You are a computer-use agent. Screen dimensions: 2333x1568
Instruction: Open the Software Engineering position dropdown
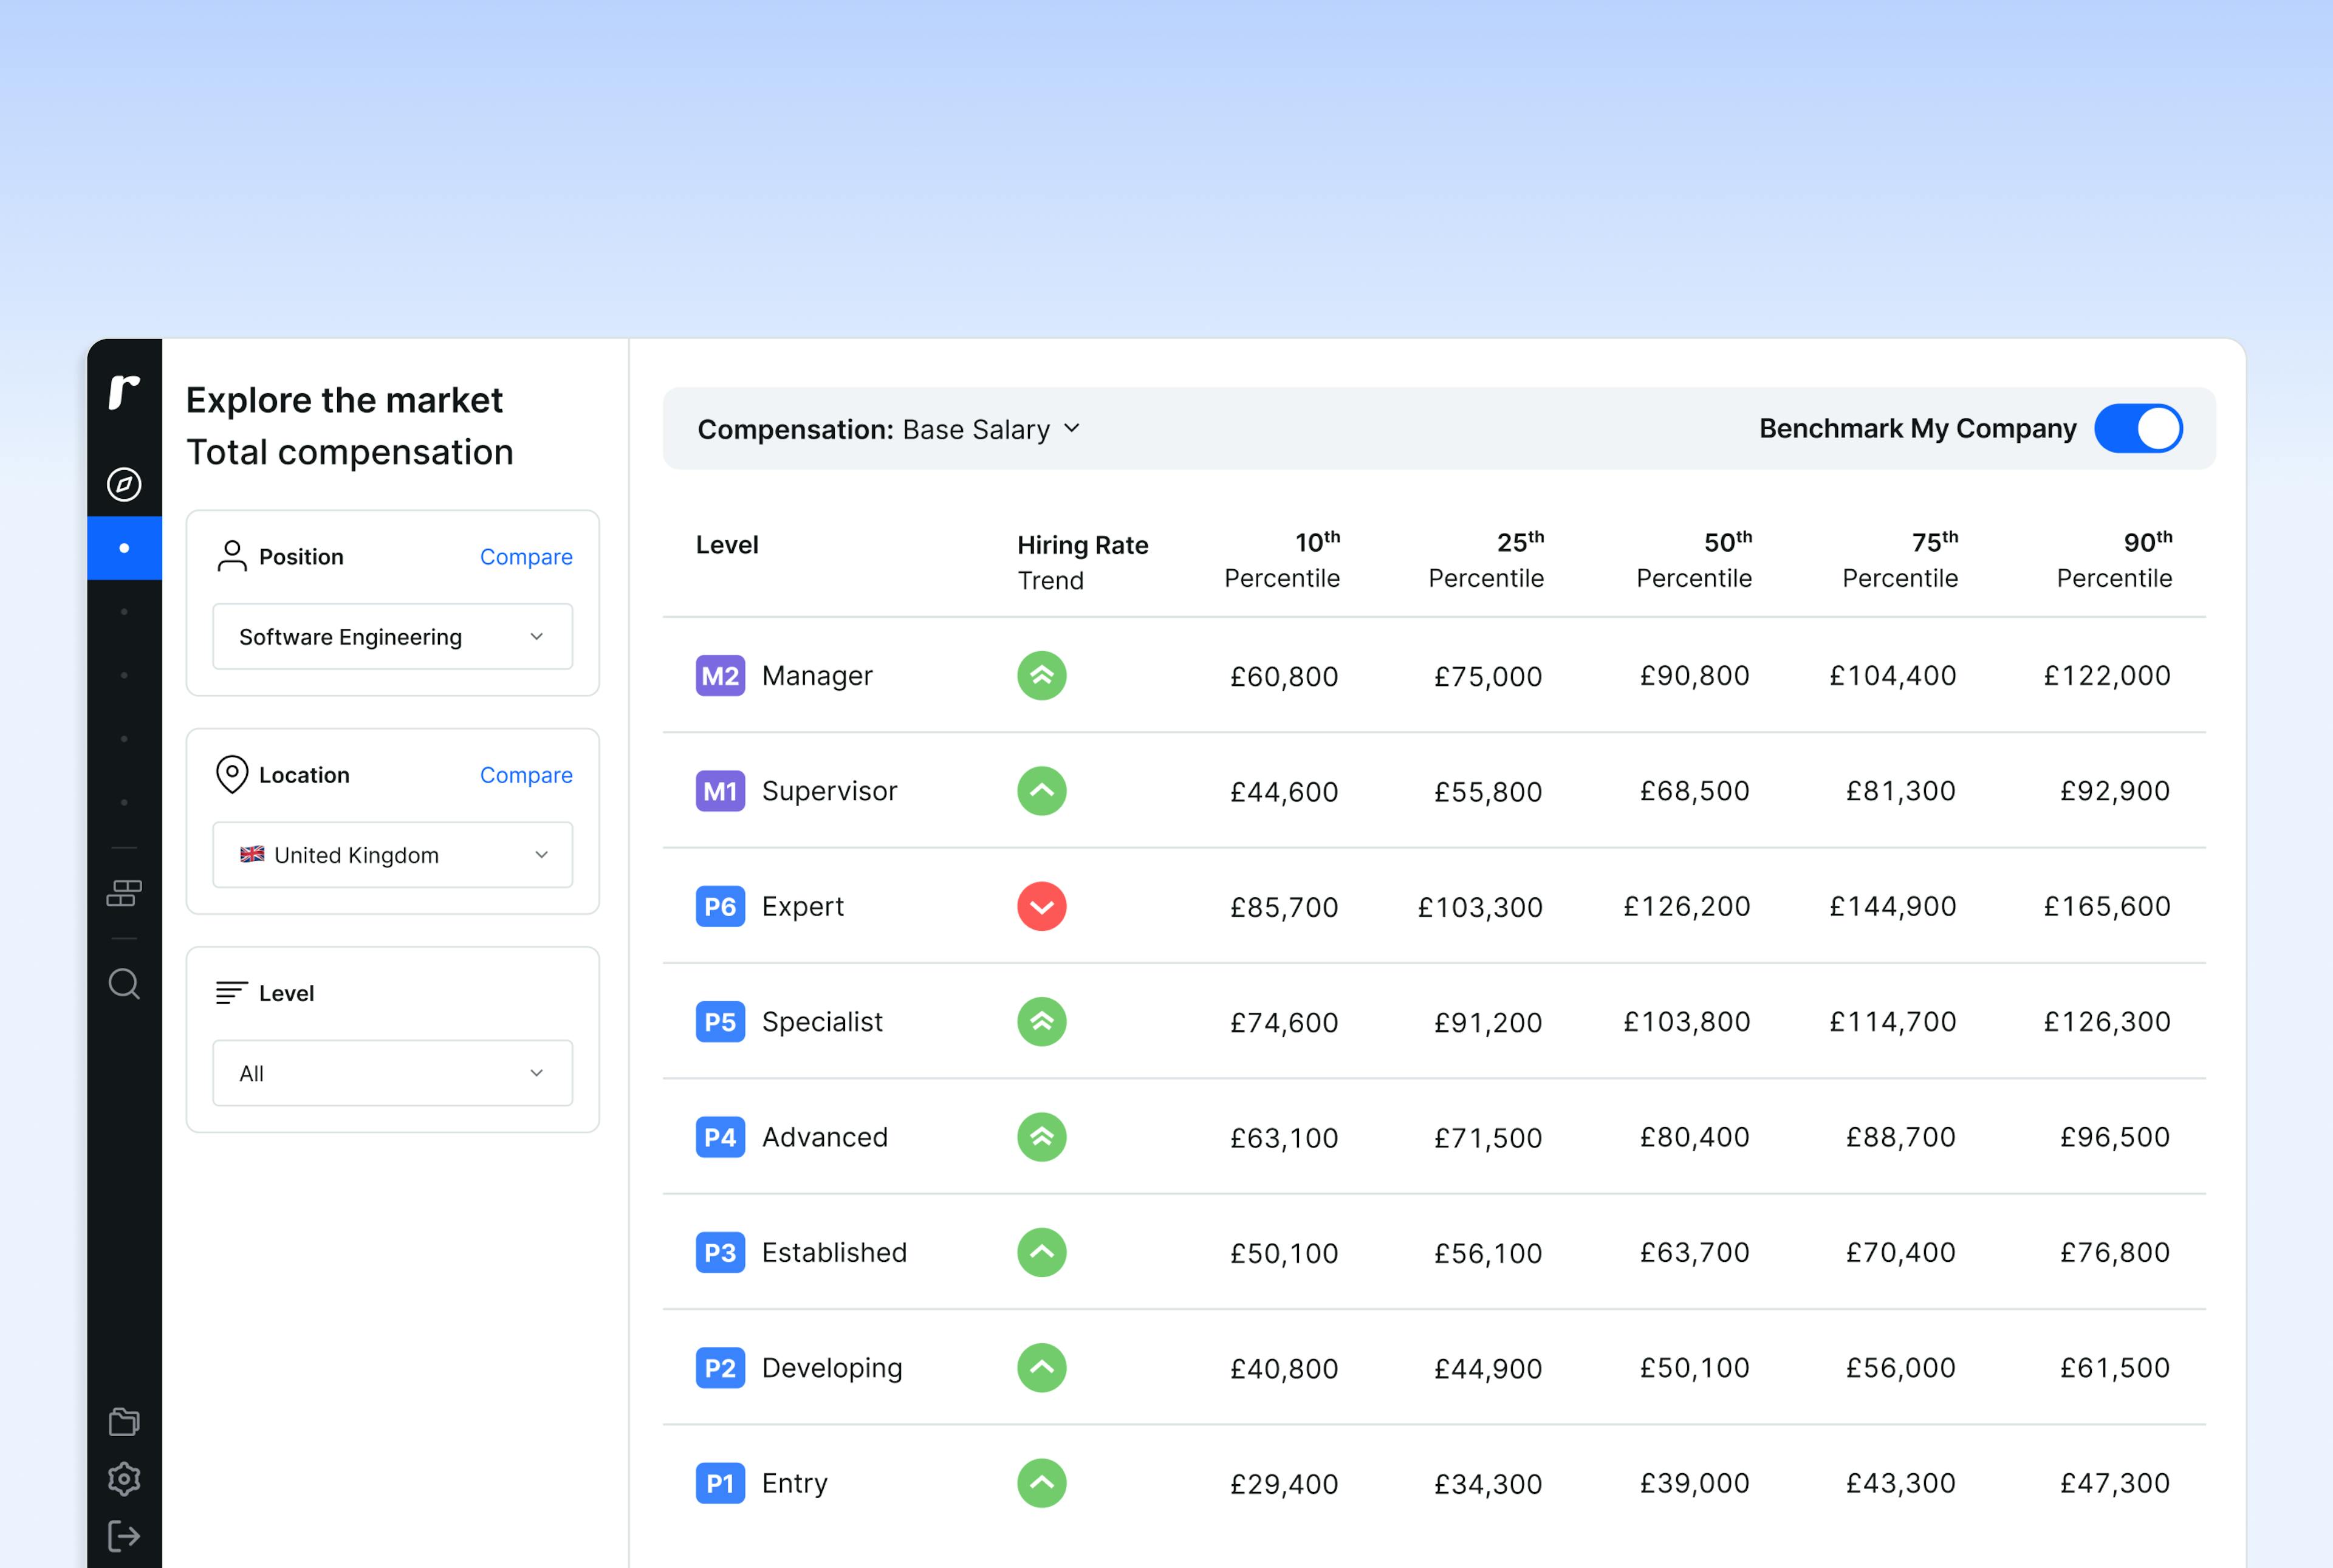(392, 637)
